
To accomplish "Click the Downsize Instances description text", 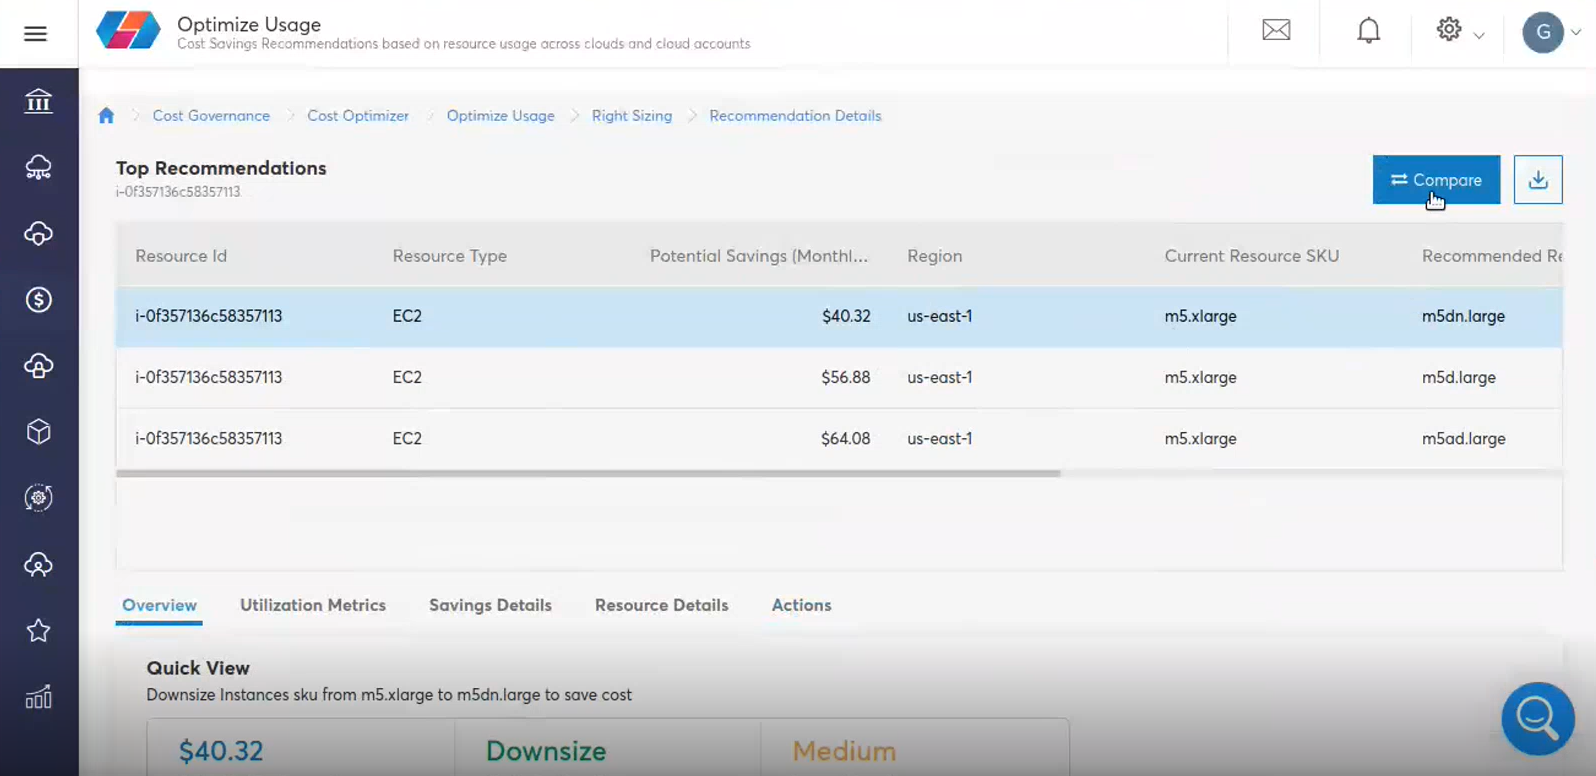I will click(x=389, y=695).
